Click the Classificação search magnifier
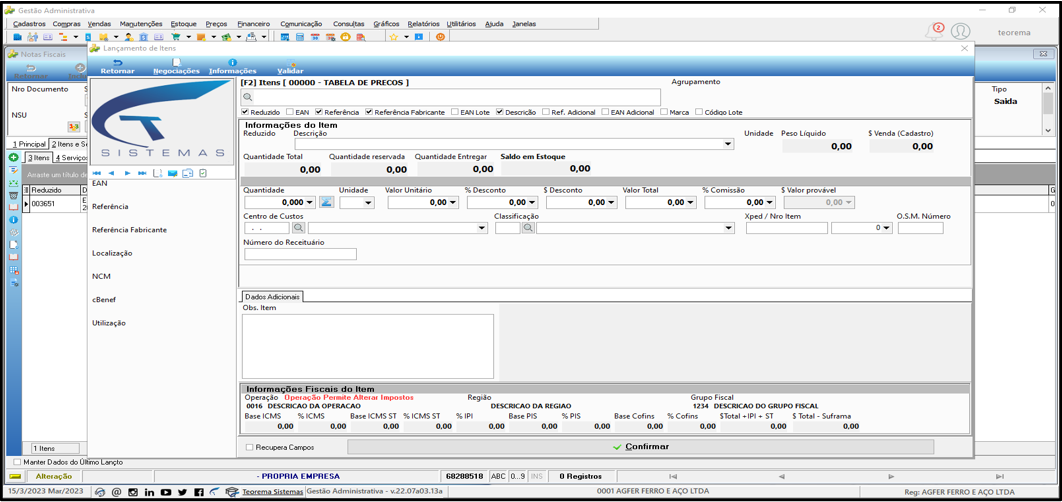This screenshot has width=1062, height=502. 528,228
